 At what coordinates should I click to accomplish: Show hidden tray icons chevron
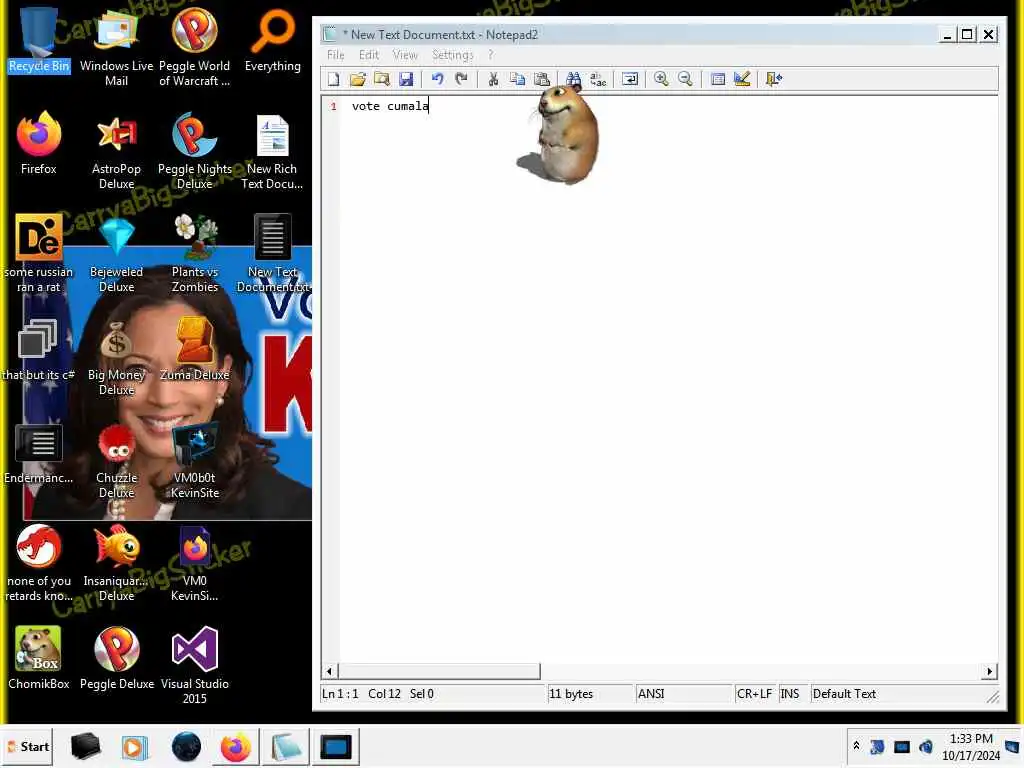(856, 746)
